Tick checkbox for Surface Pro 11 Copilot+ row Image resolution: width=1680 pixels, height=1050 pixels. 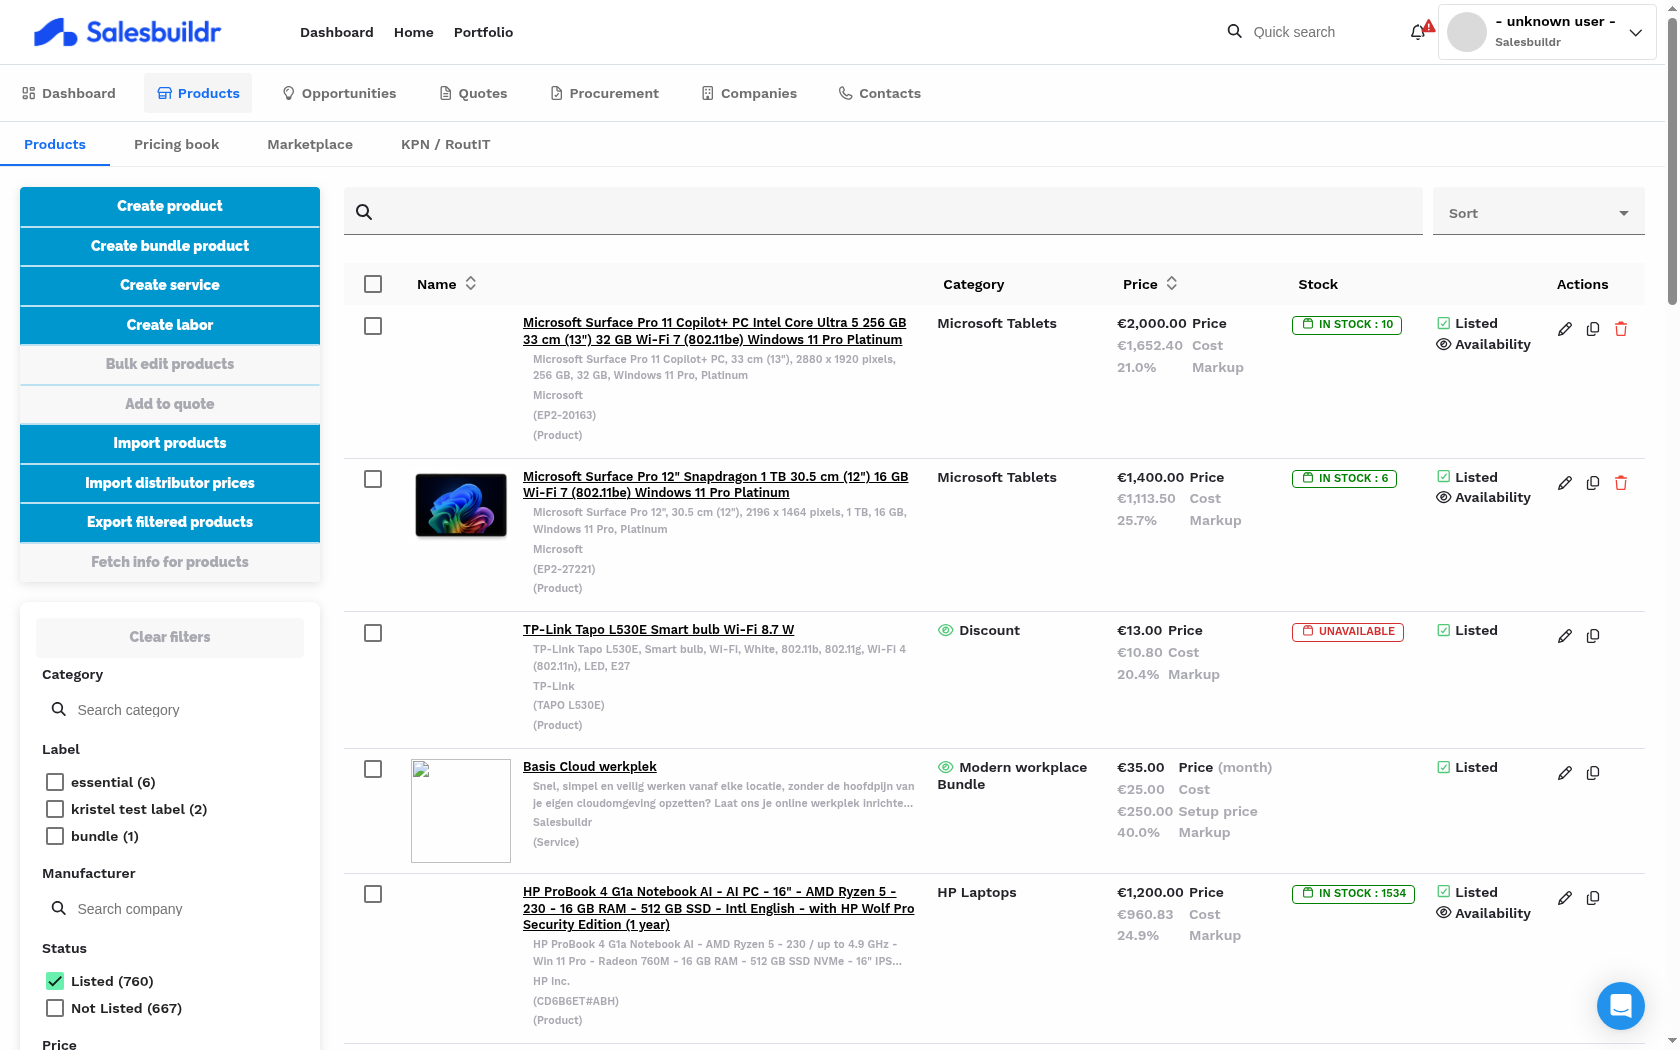coord(373,326)
